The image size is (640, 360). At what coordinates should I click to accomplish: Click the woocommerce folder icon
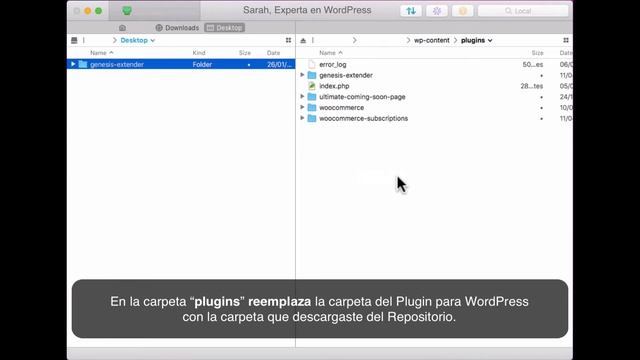pyautogui.click(x=312, y=107)
